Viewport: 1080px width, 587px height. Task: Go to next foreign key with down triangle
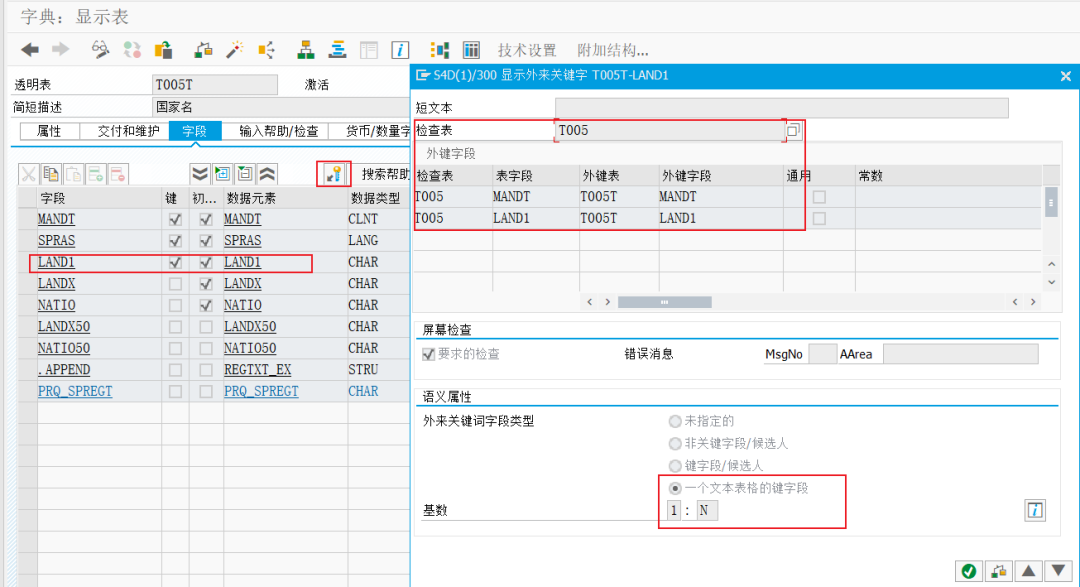pyautogui.click(x=1058, y=571)
